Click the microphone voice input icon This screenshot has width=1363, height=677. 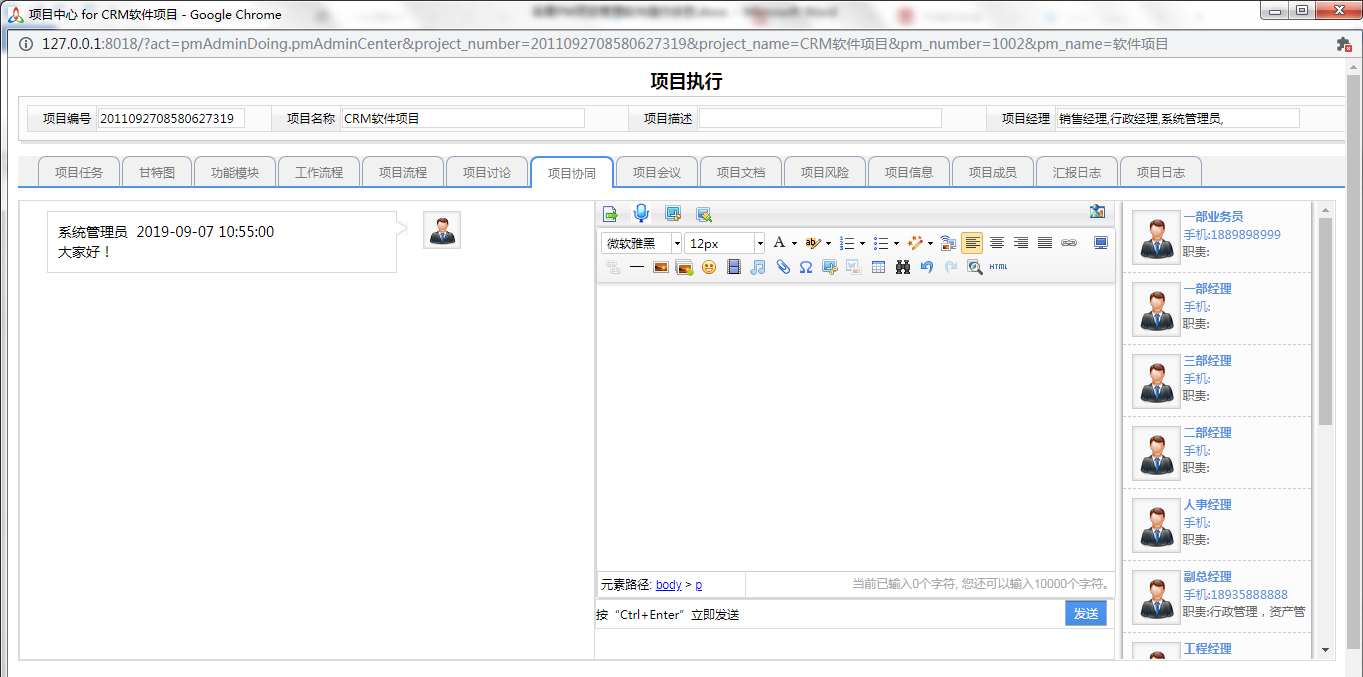point(641,213)
